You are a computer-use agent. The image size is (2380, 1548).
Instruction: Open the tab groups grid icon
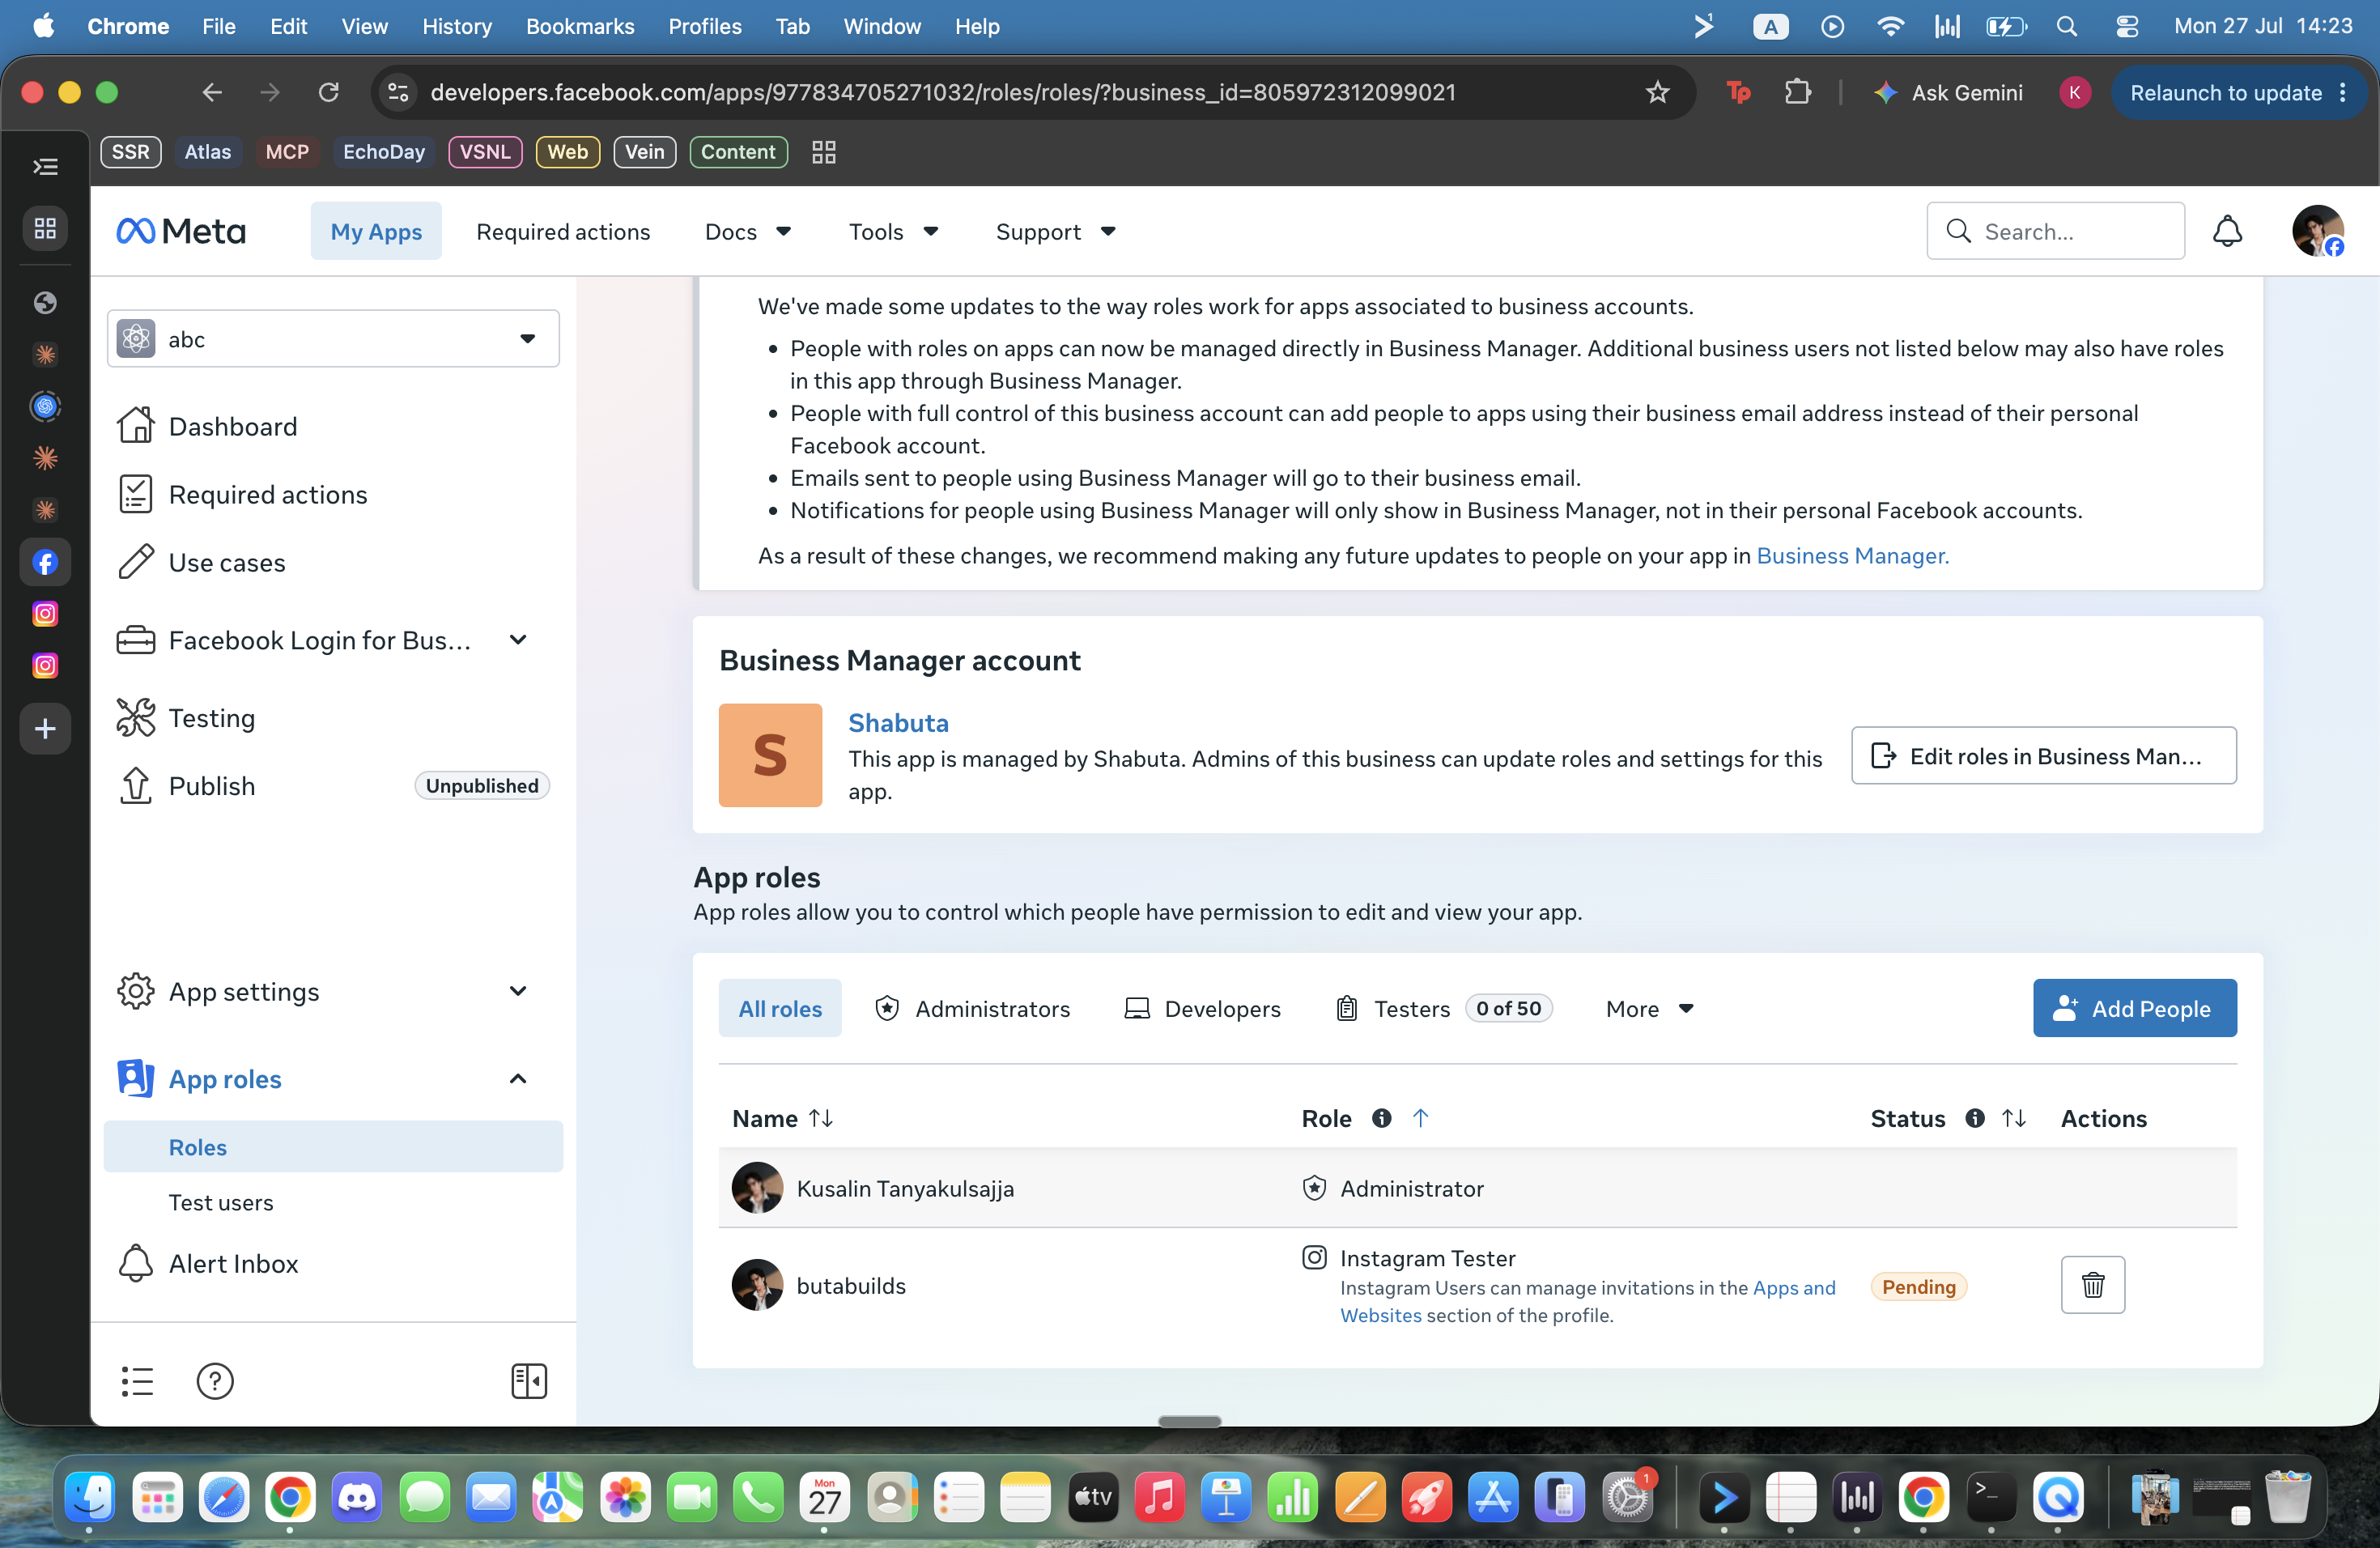click(823, 152)
